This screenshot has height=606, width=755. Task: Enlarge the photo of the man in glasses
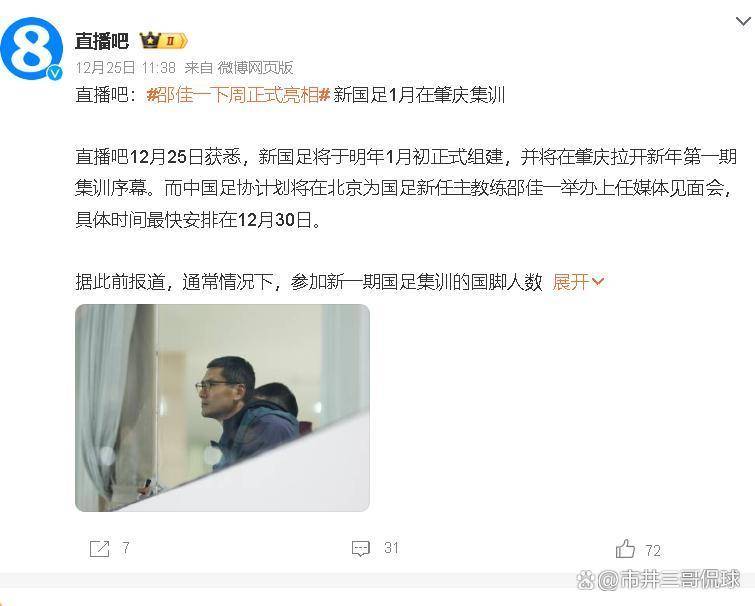222,408
